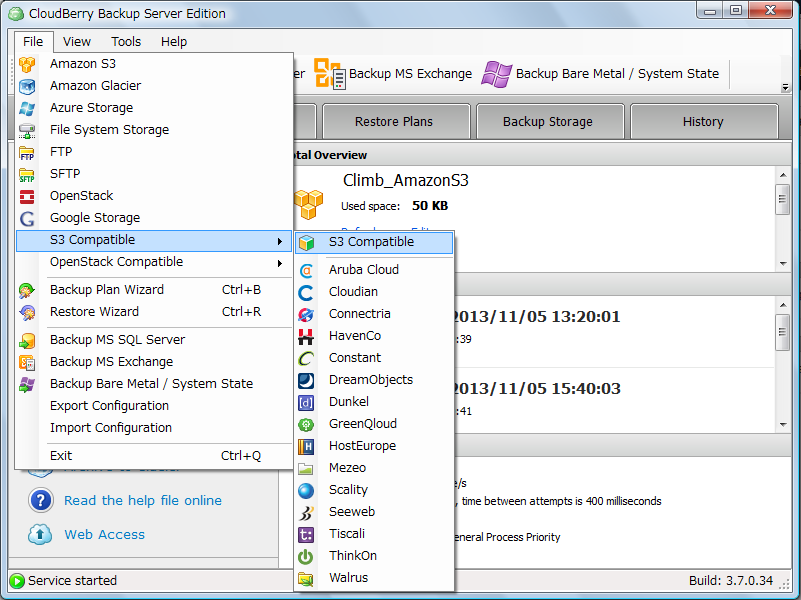Click the Climb_AmazonS3 storage name

pyautogui.click(x=406, y=180)
